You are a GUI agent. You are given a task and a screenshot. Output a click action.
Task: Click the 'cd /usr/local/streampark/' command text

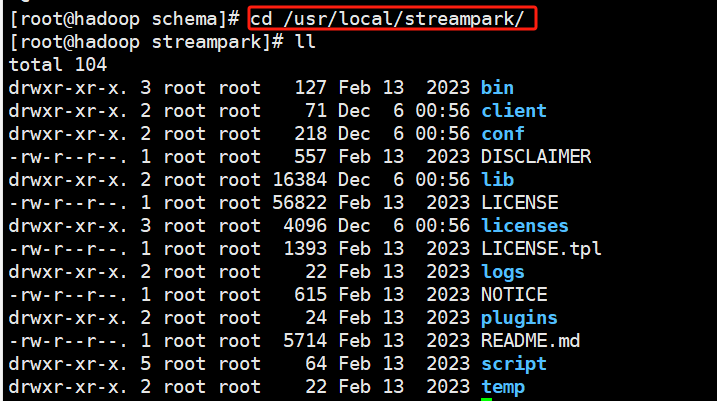click(387, 19)
